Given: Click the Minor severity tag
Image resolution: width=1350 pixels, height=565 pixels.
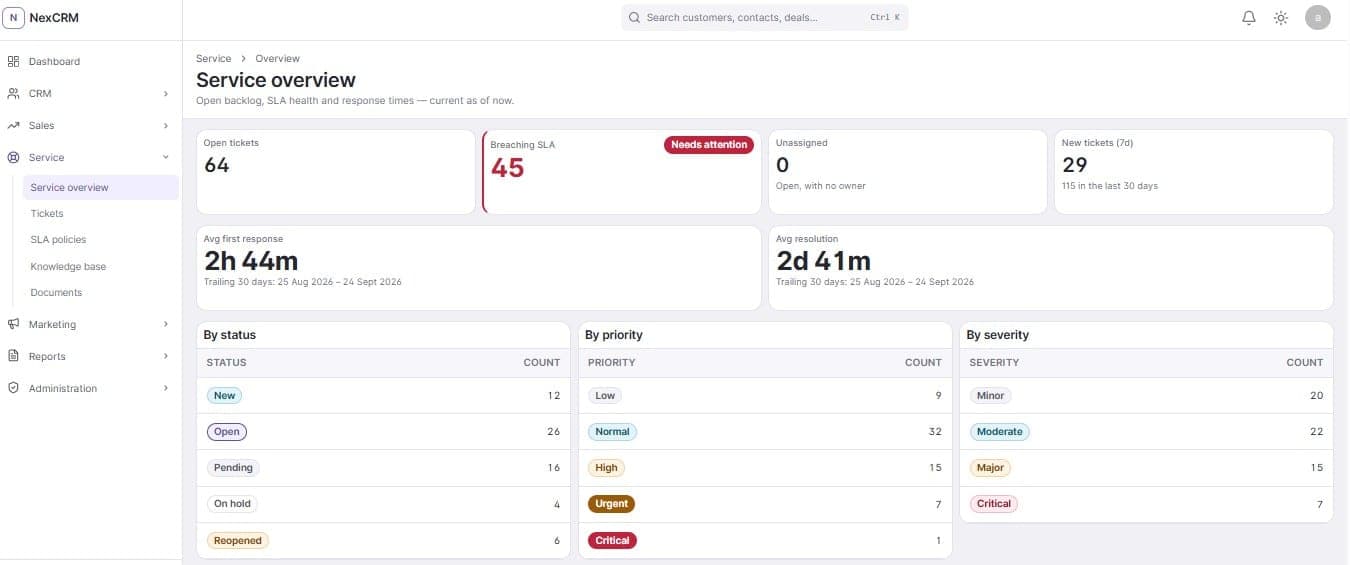Looking at the screenshot, I should 990,395.
